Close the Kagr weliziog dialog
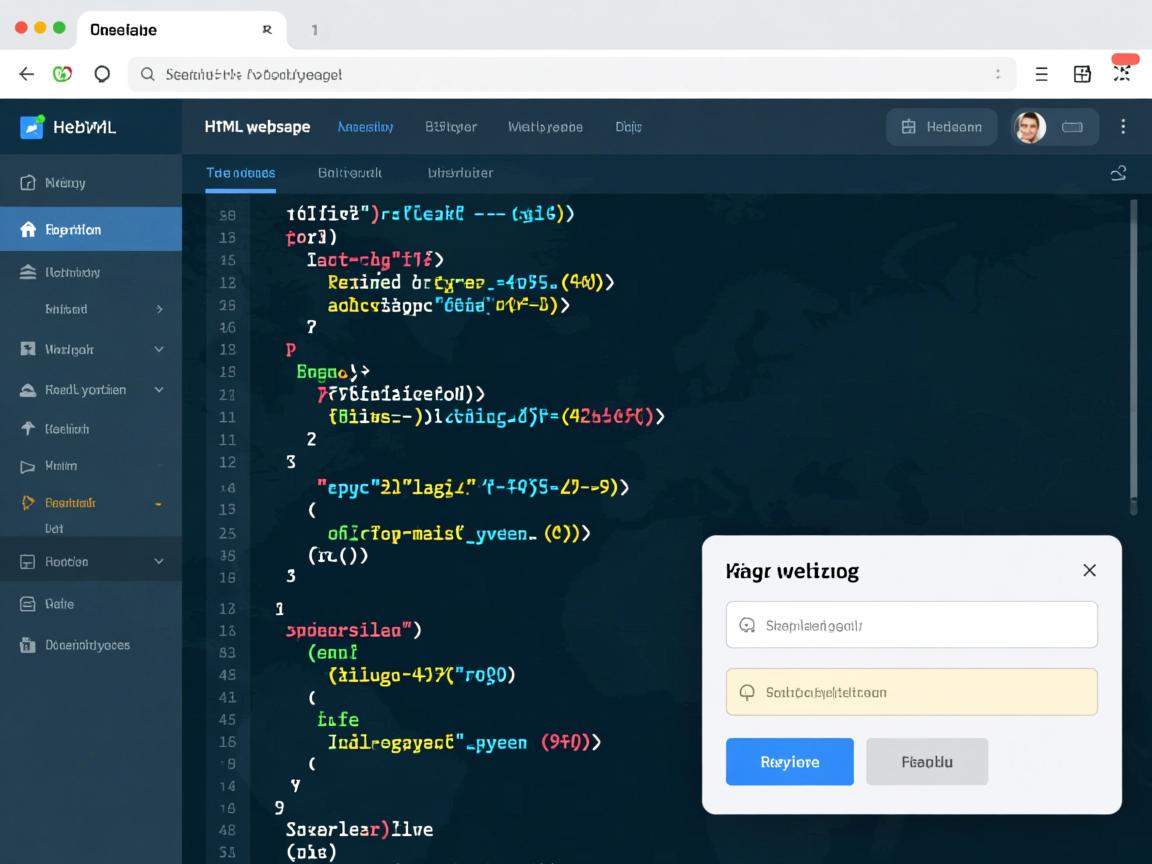The width and height of the screenshot is (1152, 864). pos(1089,570)
